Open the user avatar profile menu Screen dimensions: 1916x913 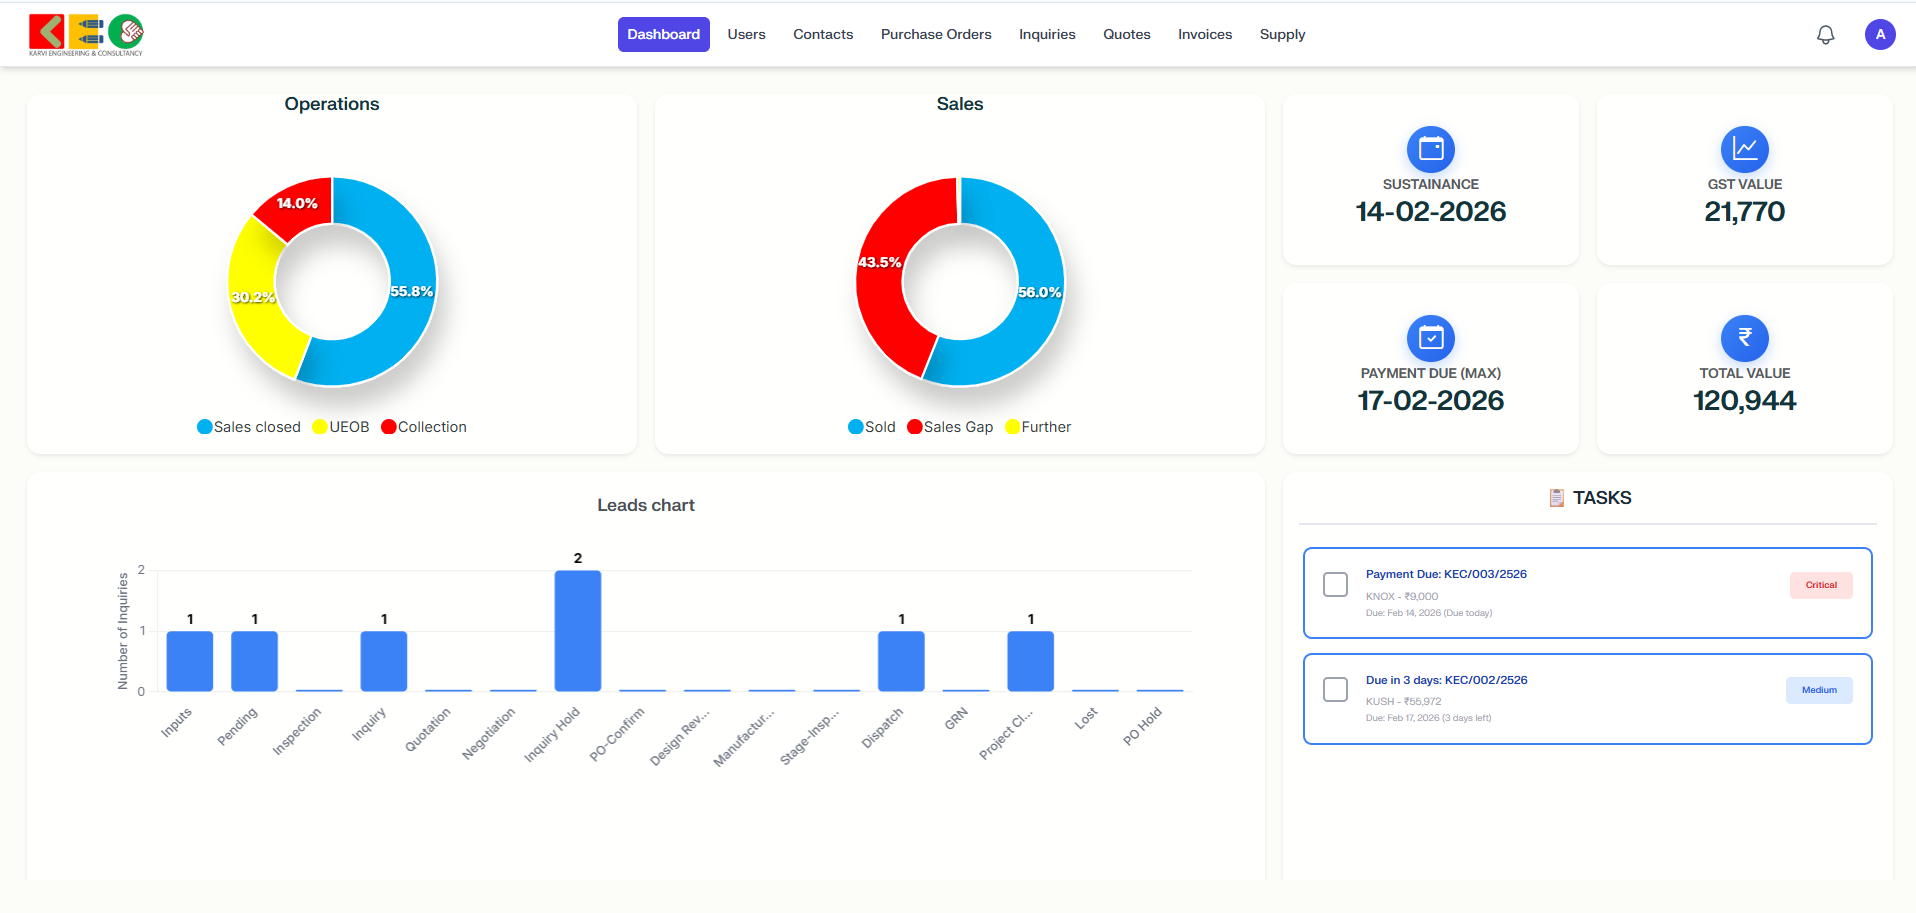tap(1879, 35)
